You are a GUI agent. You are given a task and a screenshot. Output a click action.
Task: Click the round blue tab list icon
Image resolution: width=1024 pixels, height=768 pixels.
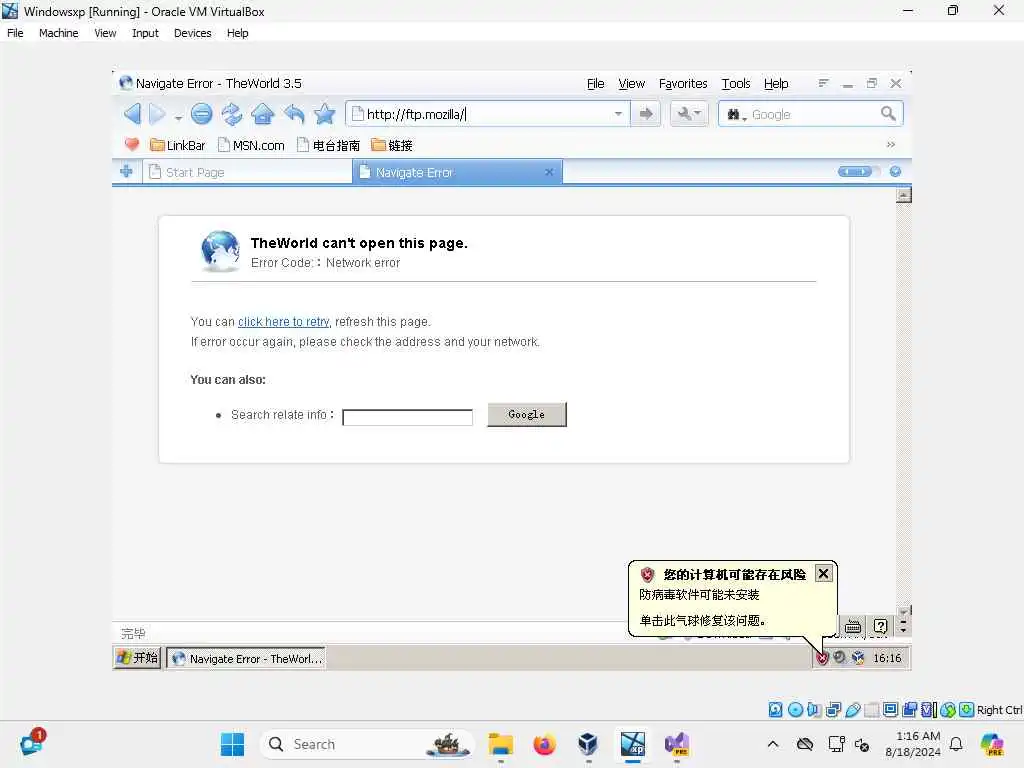[x=895, y=171]
